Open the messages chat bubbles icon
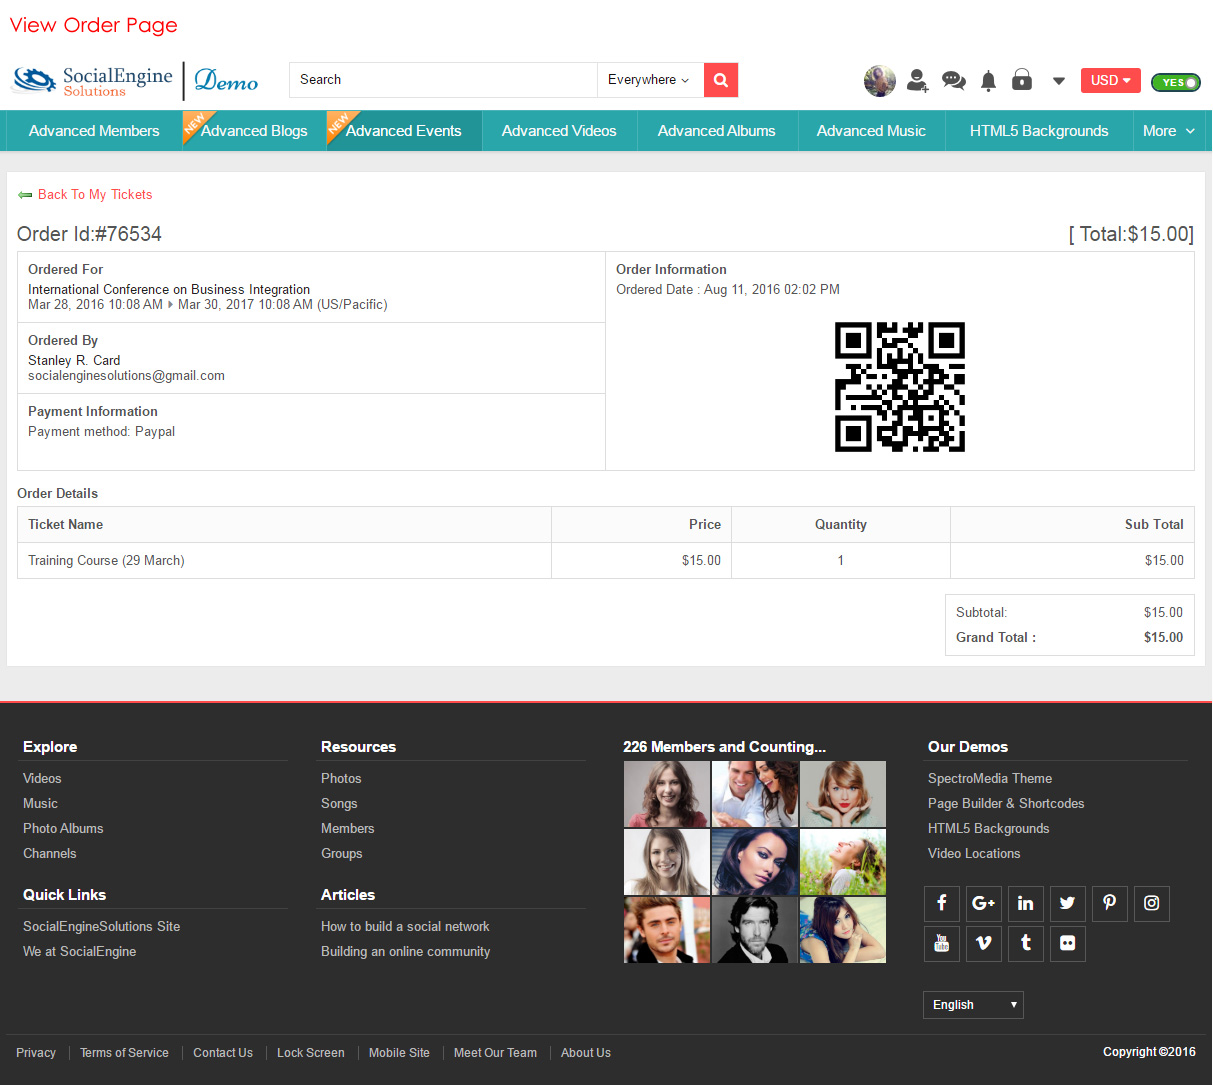 [953, 80]
